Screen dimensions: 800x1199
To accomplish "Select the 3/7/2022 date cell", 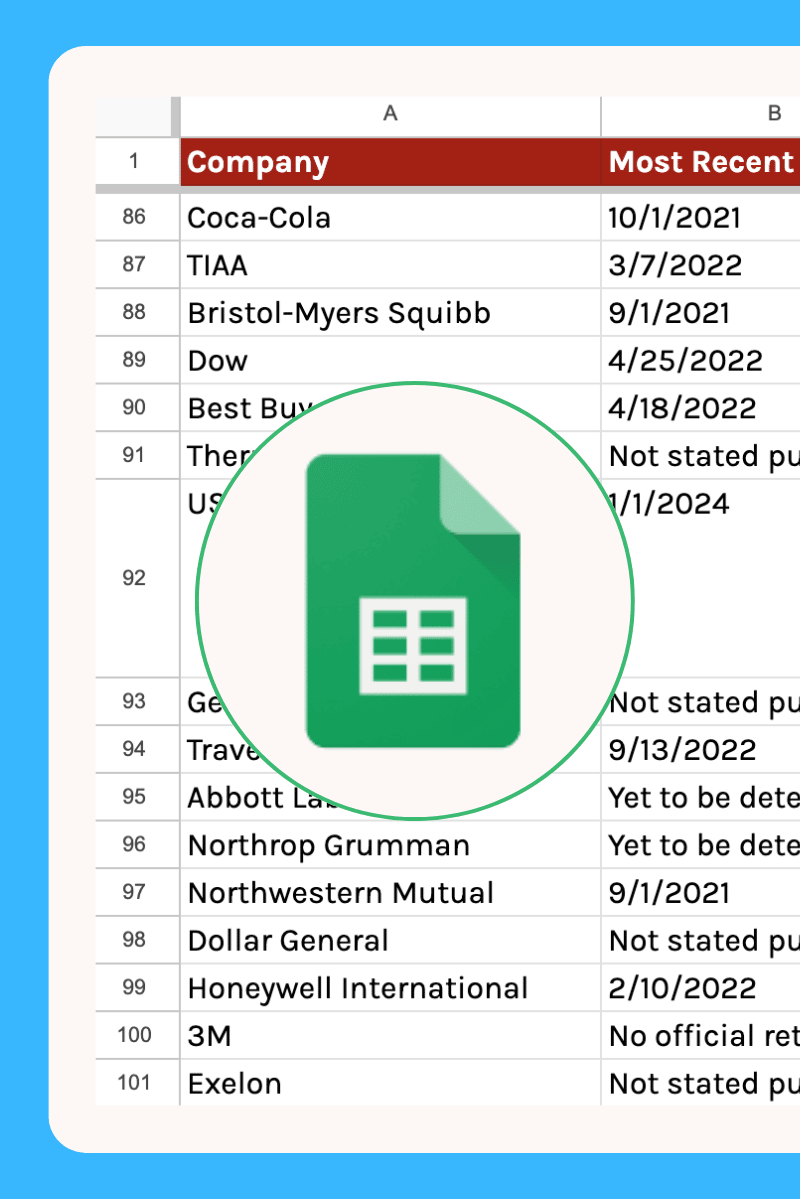I will pyautogui.click(x=701, y=265).
